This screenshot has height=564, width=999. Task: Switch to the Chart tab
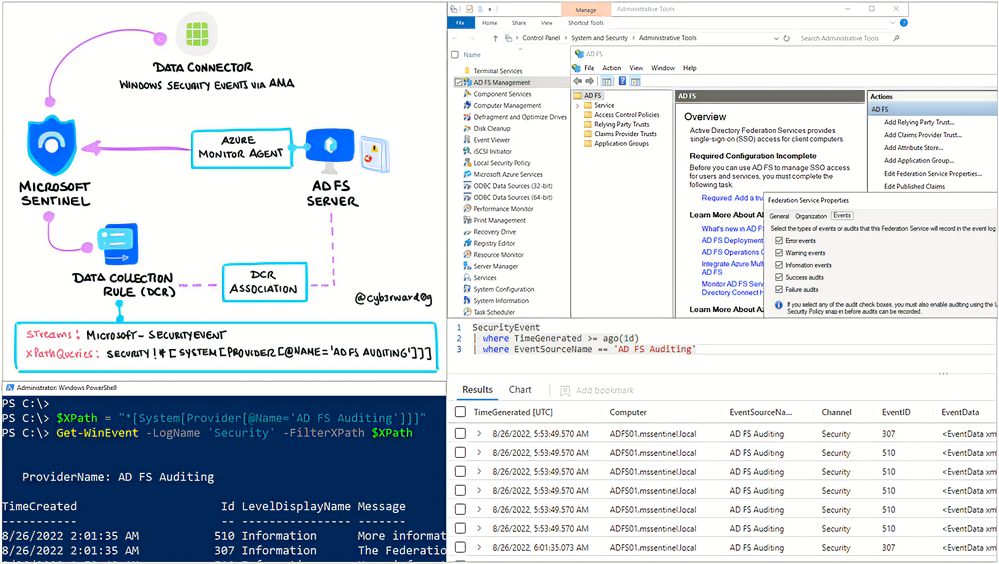pyautogui.click(x=520, y=390)
